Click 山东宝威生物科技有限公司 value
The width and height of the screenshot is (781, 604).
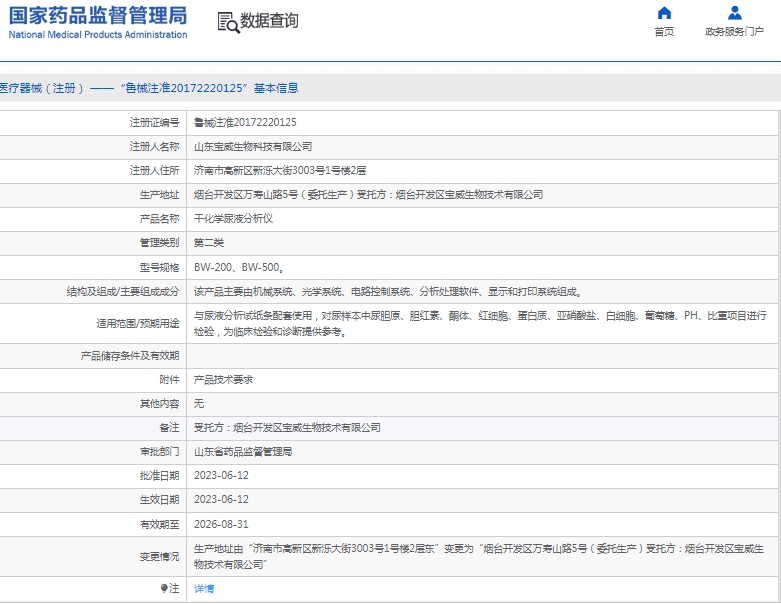[253, 146]
